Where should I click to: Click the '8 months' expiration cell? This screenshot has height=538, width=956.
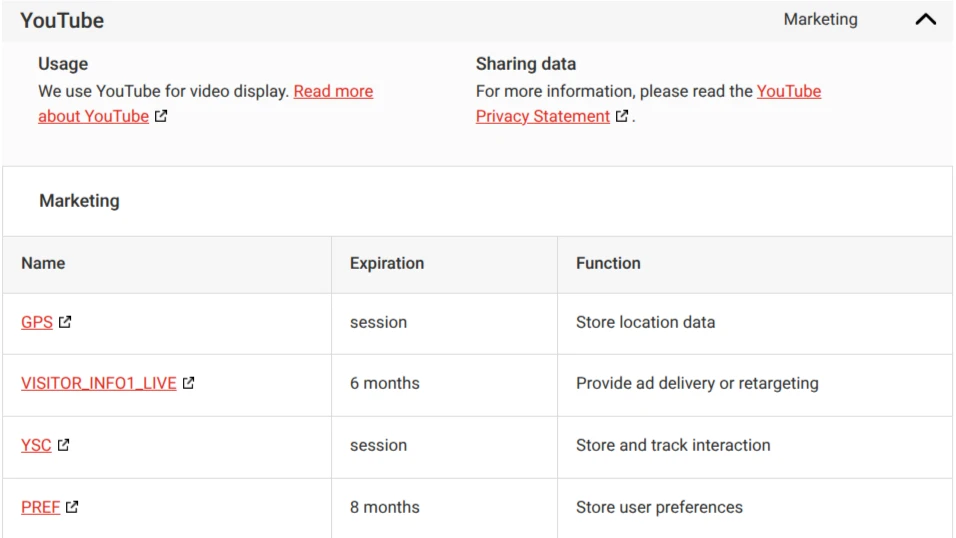click(x=385, y=507)
